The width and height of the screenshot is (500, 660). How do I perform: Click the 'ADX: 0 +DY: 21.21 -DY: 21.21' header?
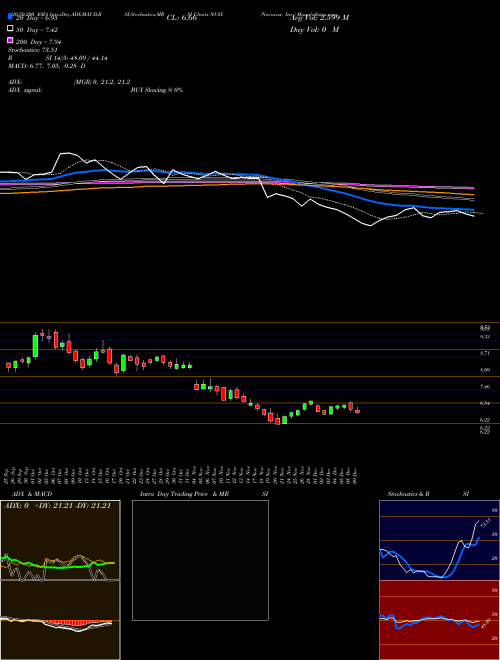pos(57,506)
